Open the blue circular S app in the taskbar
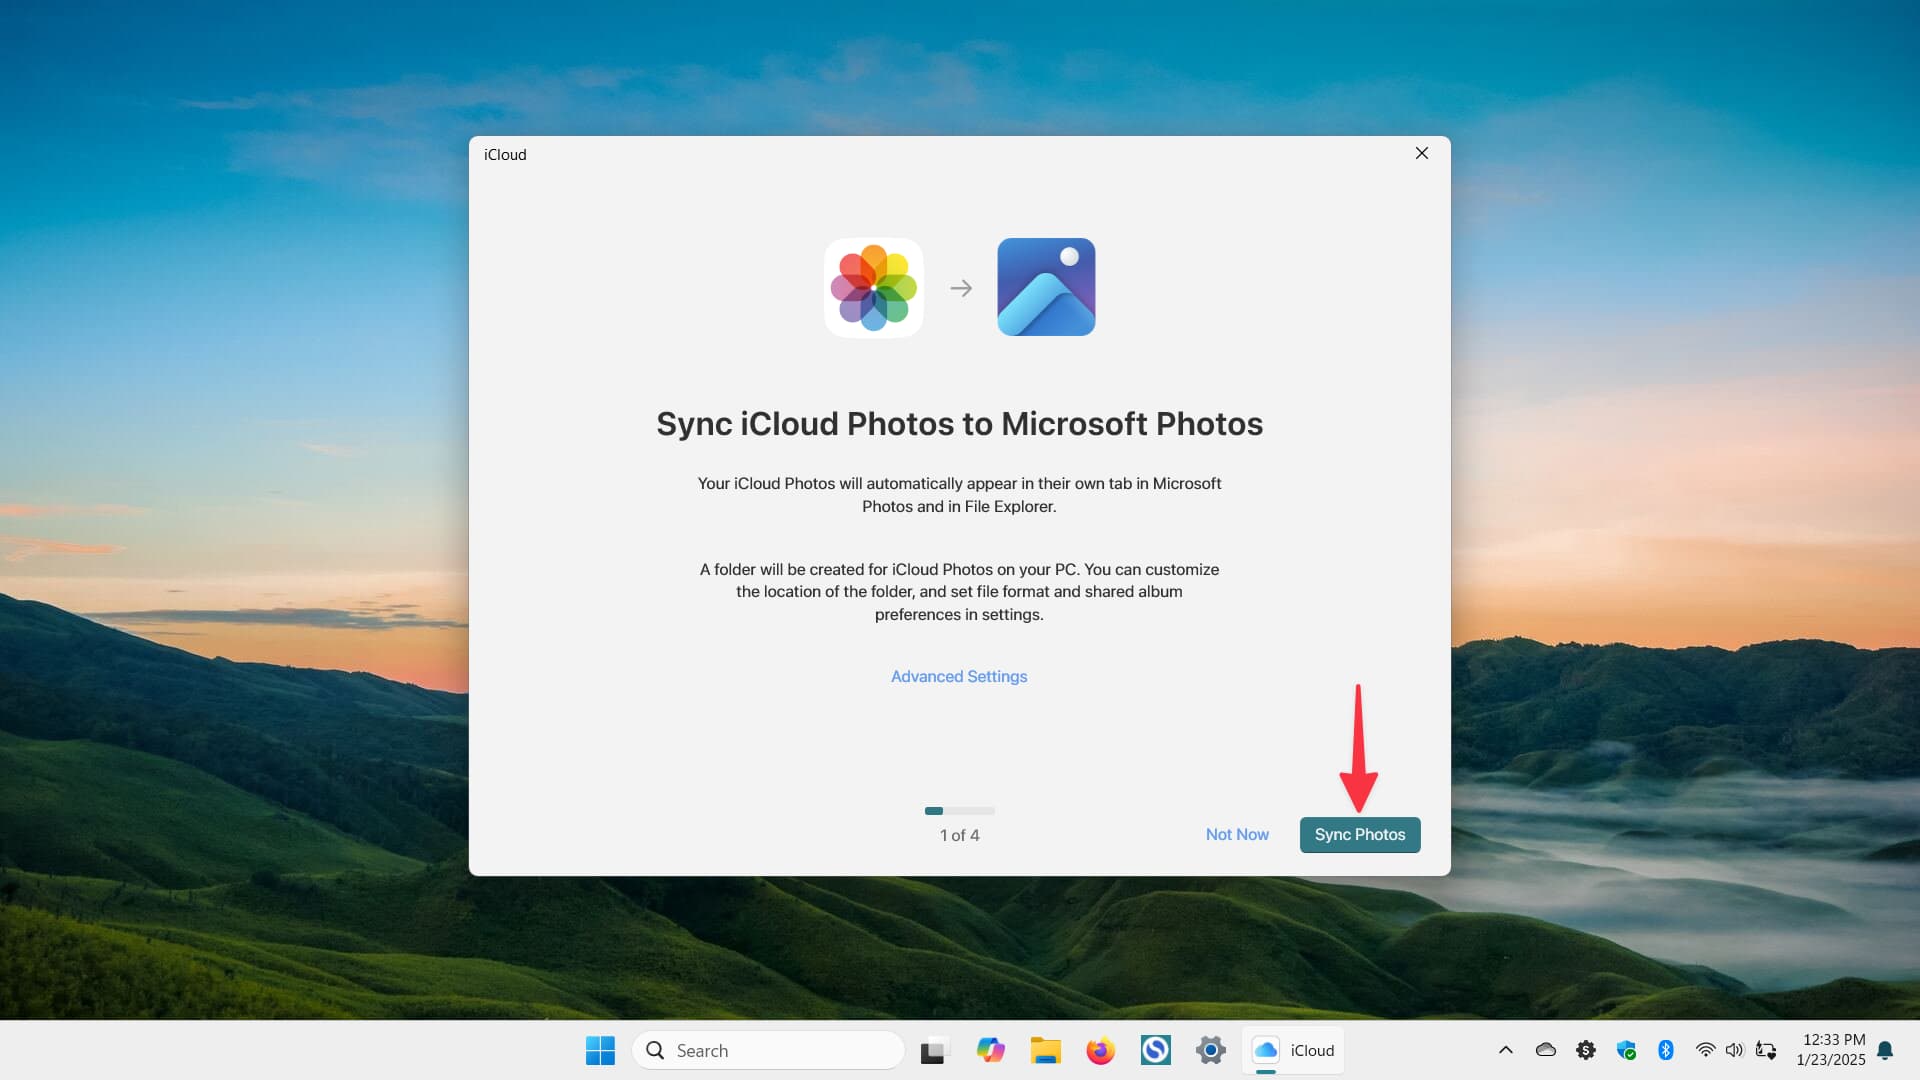This screenshot has width=1920, height=1080. (1155, 1050)
